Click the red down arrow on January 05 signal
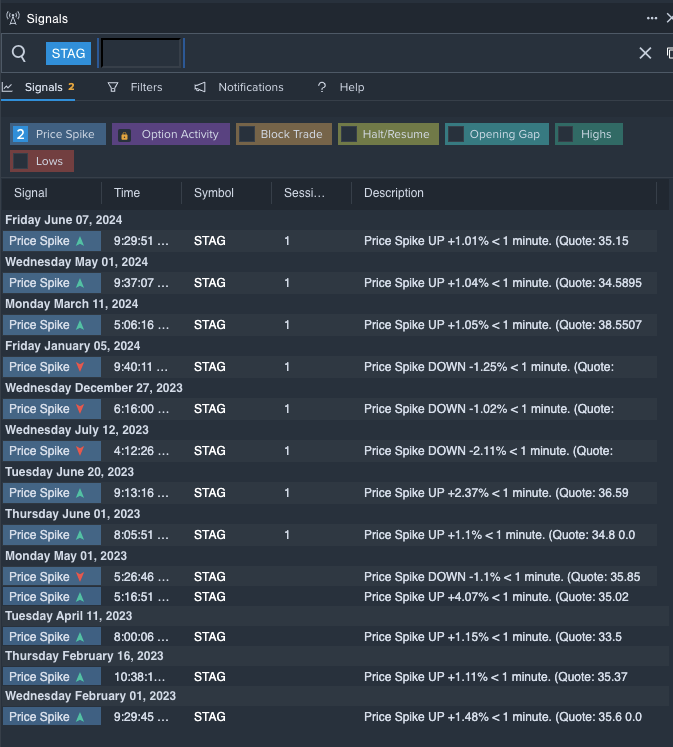The width and height of the screenshot is (673, 747). coord(80,367)
